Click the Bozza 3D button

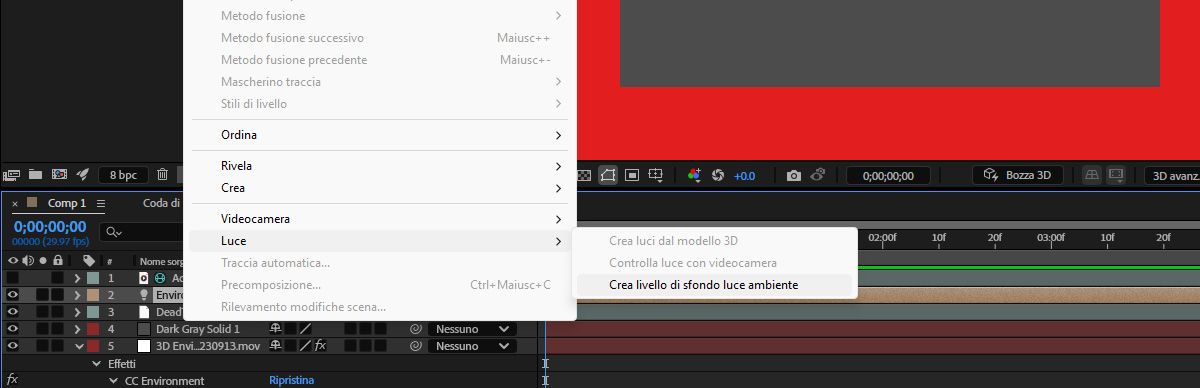1017,175
